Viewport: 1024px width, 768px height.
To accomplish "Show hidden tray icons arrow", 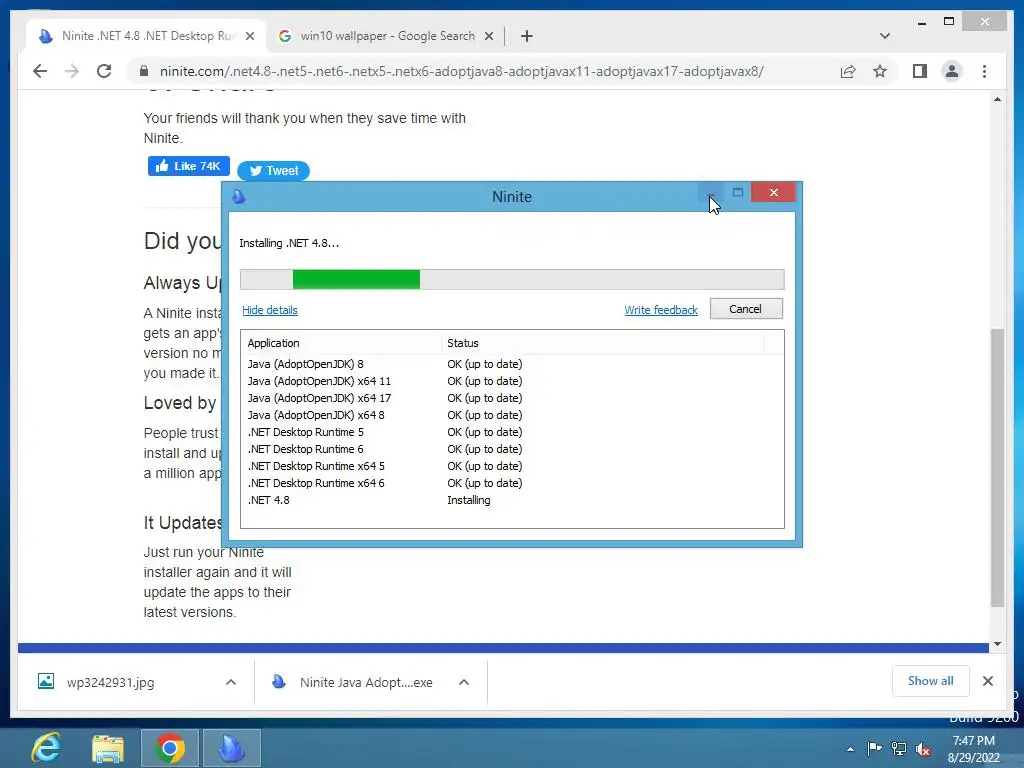I will pyautogui.click(x=850, y=749).
